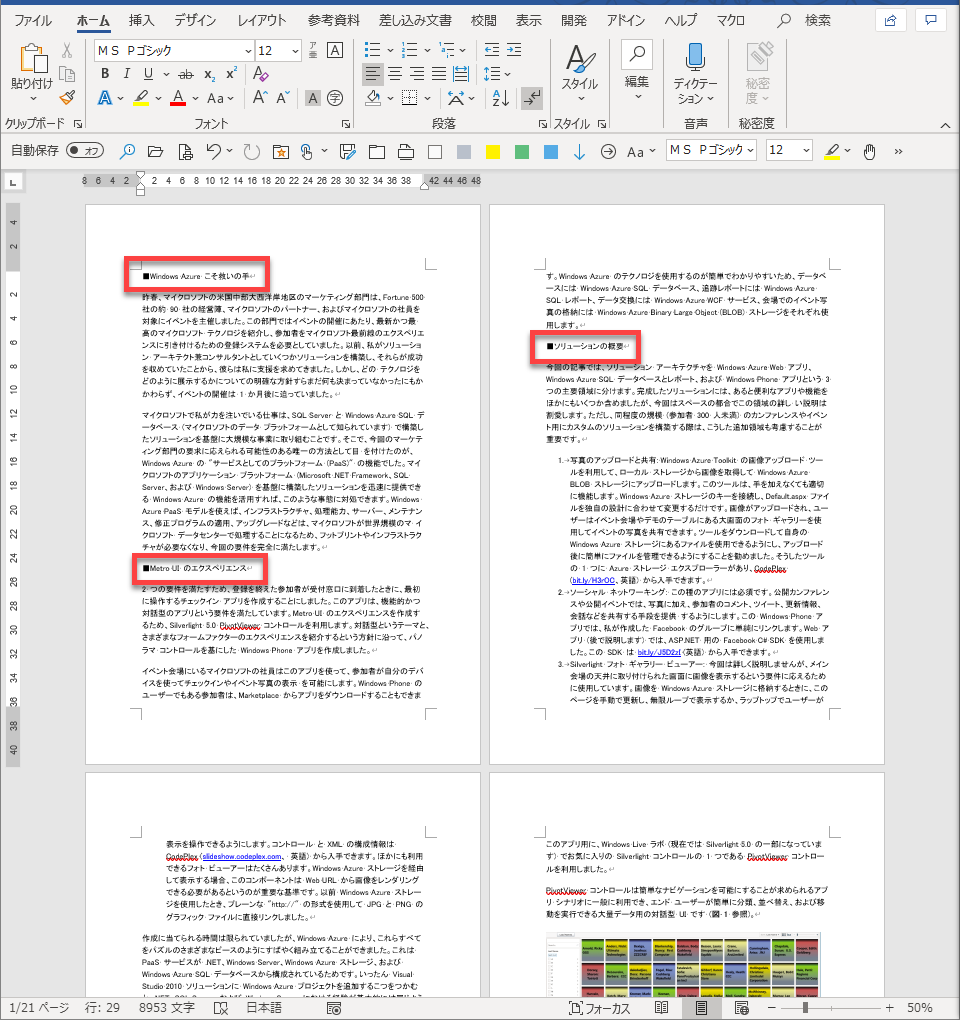960x1020 pixels.
Task: Click the Share icon at top right
Action: click(x=888, y=20)
